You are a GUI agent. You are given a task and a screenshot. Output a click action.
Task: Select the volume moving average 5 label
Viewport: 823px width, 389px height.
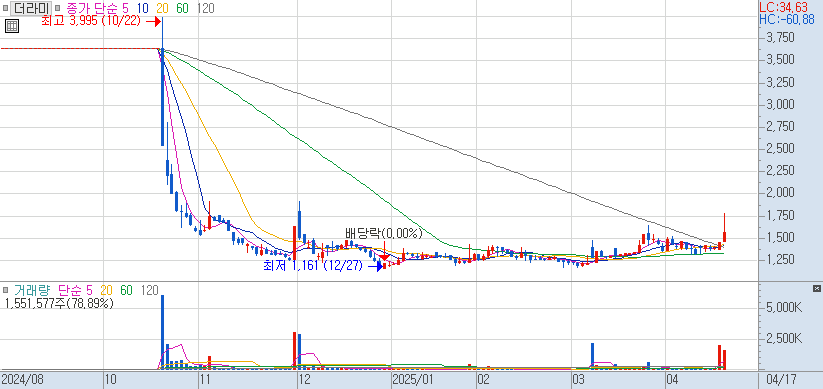89,290
